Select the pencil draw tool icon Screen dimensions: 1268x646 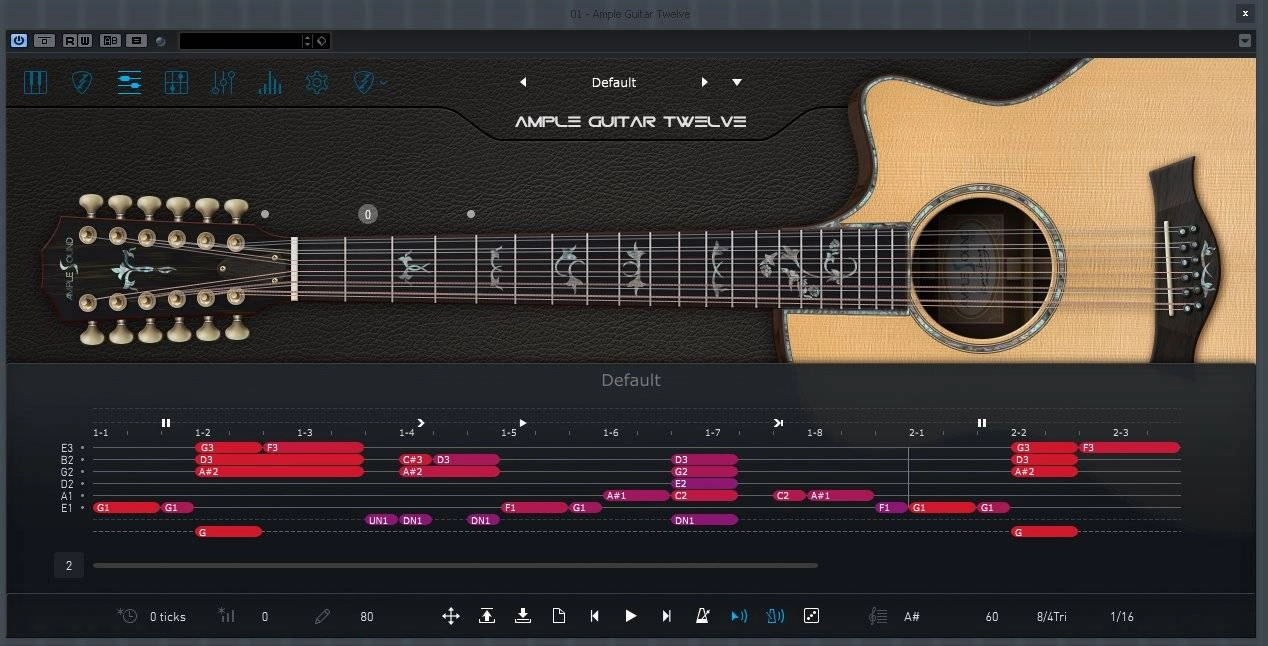tap(322, 616)
